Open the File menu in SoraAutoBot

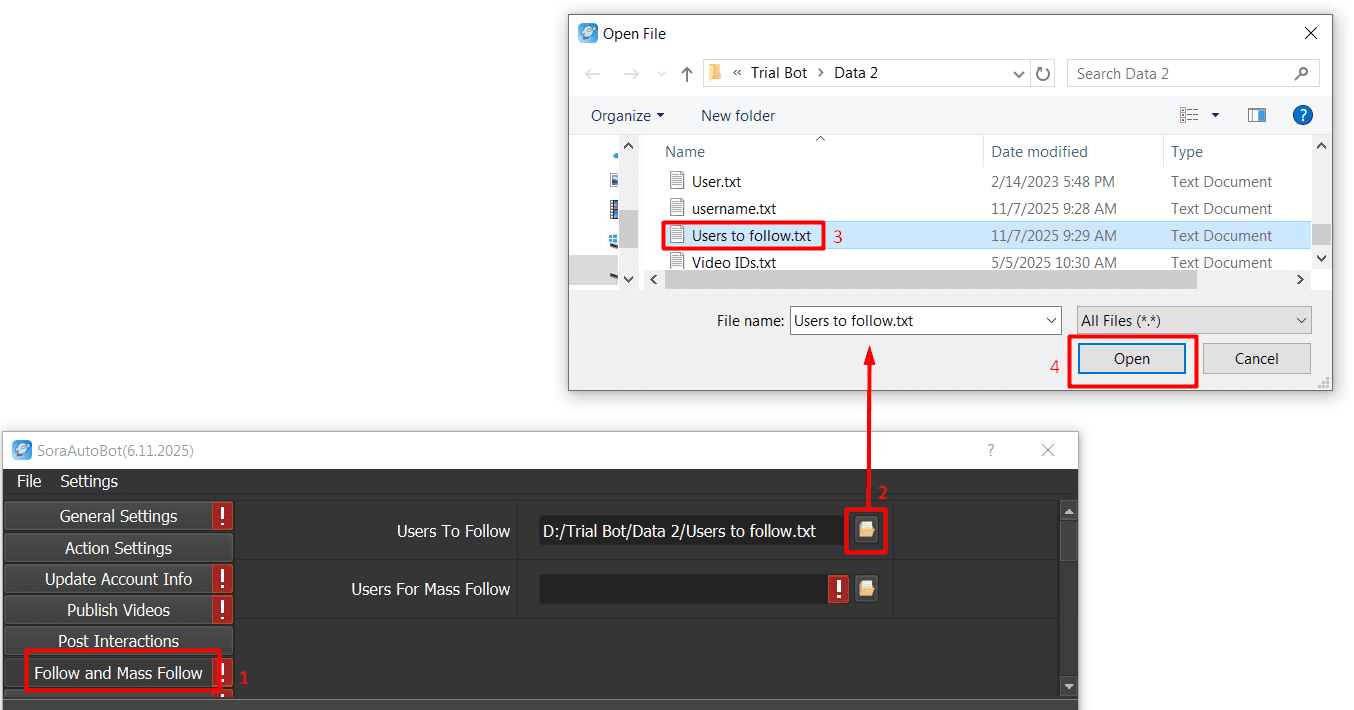click(x=28, y=481)
